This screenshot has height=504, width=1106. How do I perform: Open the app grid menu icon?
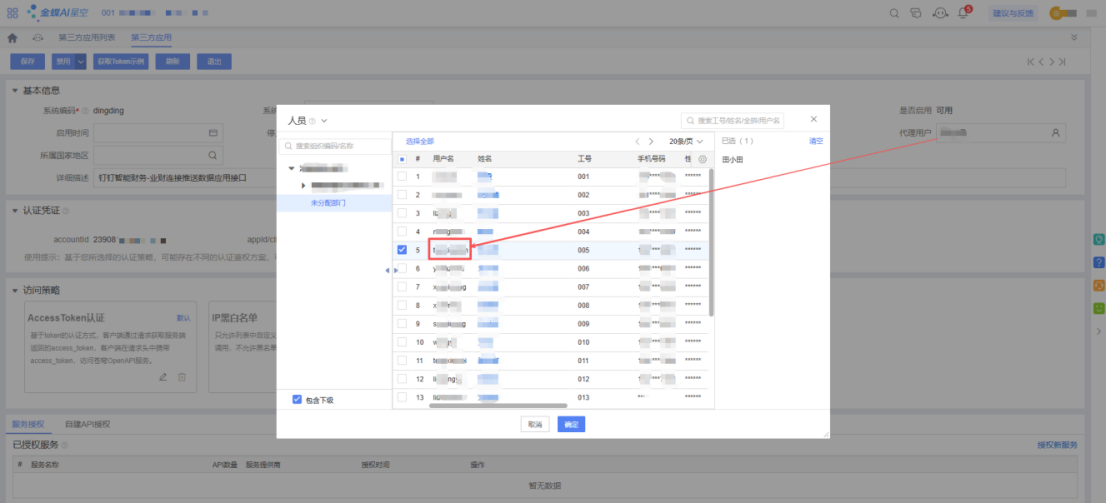(12, 13)
